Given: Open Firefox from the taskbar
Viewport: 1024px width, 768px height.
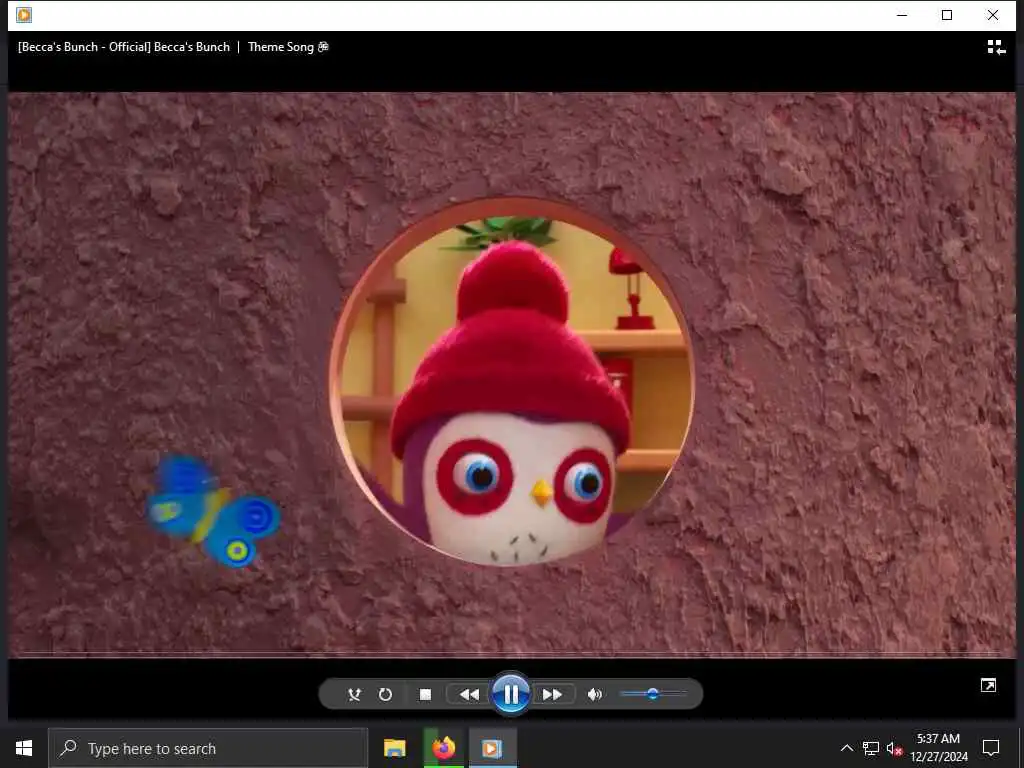Looking at the screenshot, I should pyautogui.click(x=443, y=748).
